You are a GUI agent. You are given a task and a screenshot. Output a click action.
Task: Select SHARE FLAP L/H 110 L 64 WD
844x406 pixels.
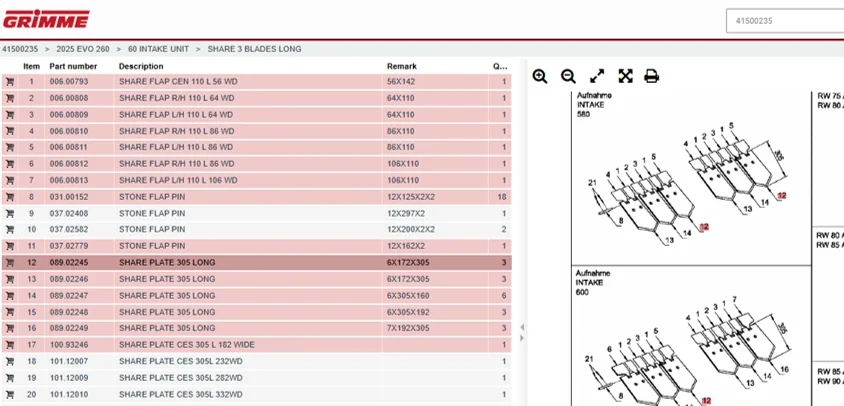click(x=176, y=115)
